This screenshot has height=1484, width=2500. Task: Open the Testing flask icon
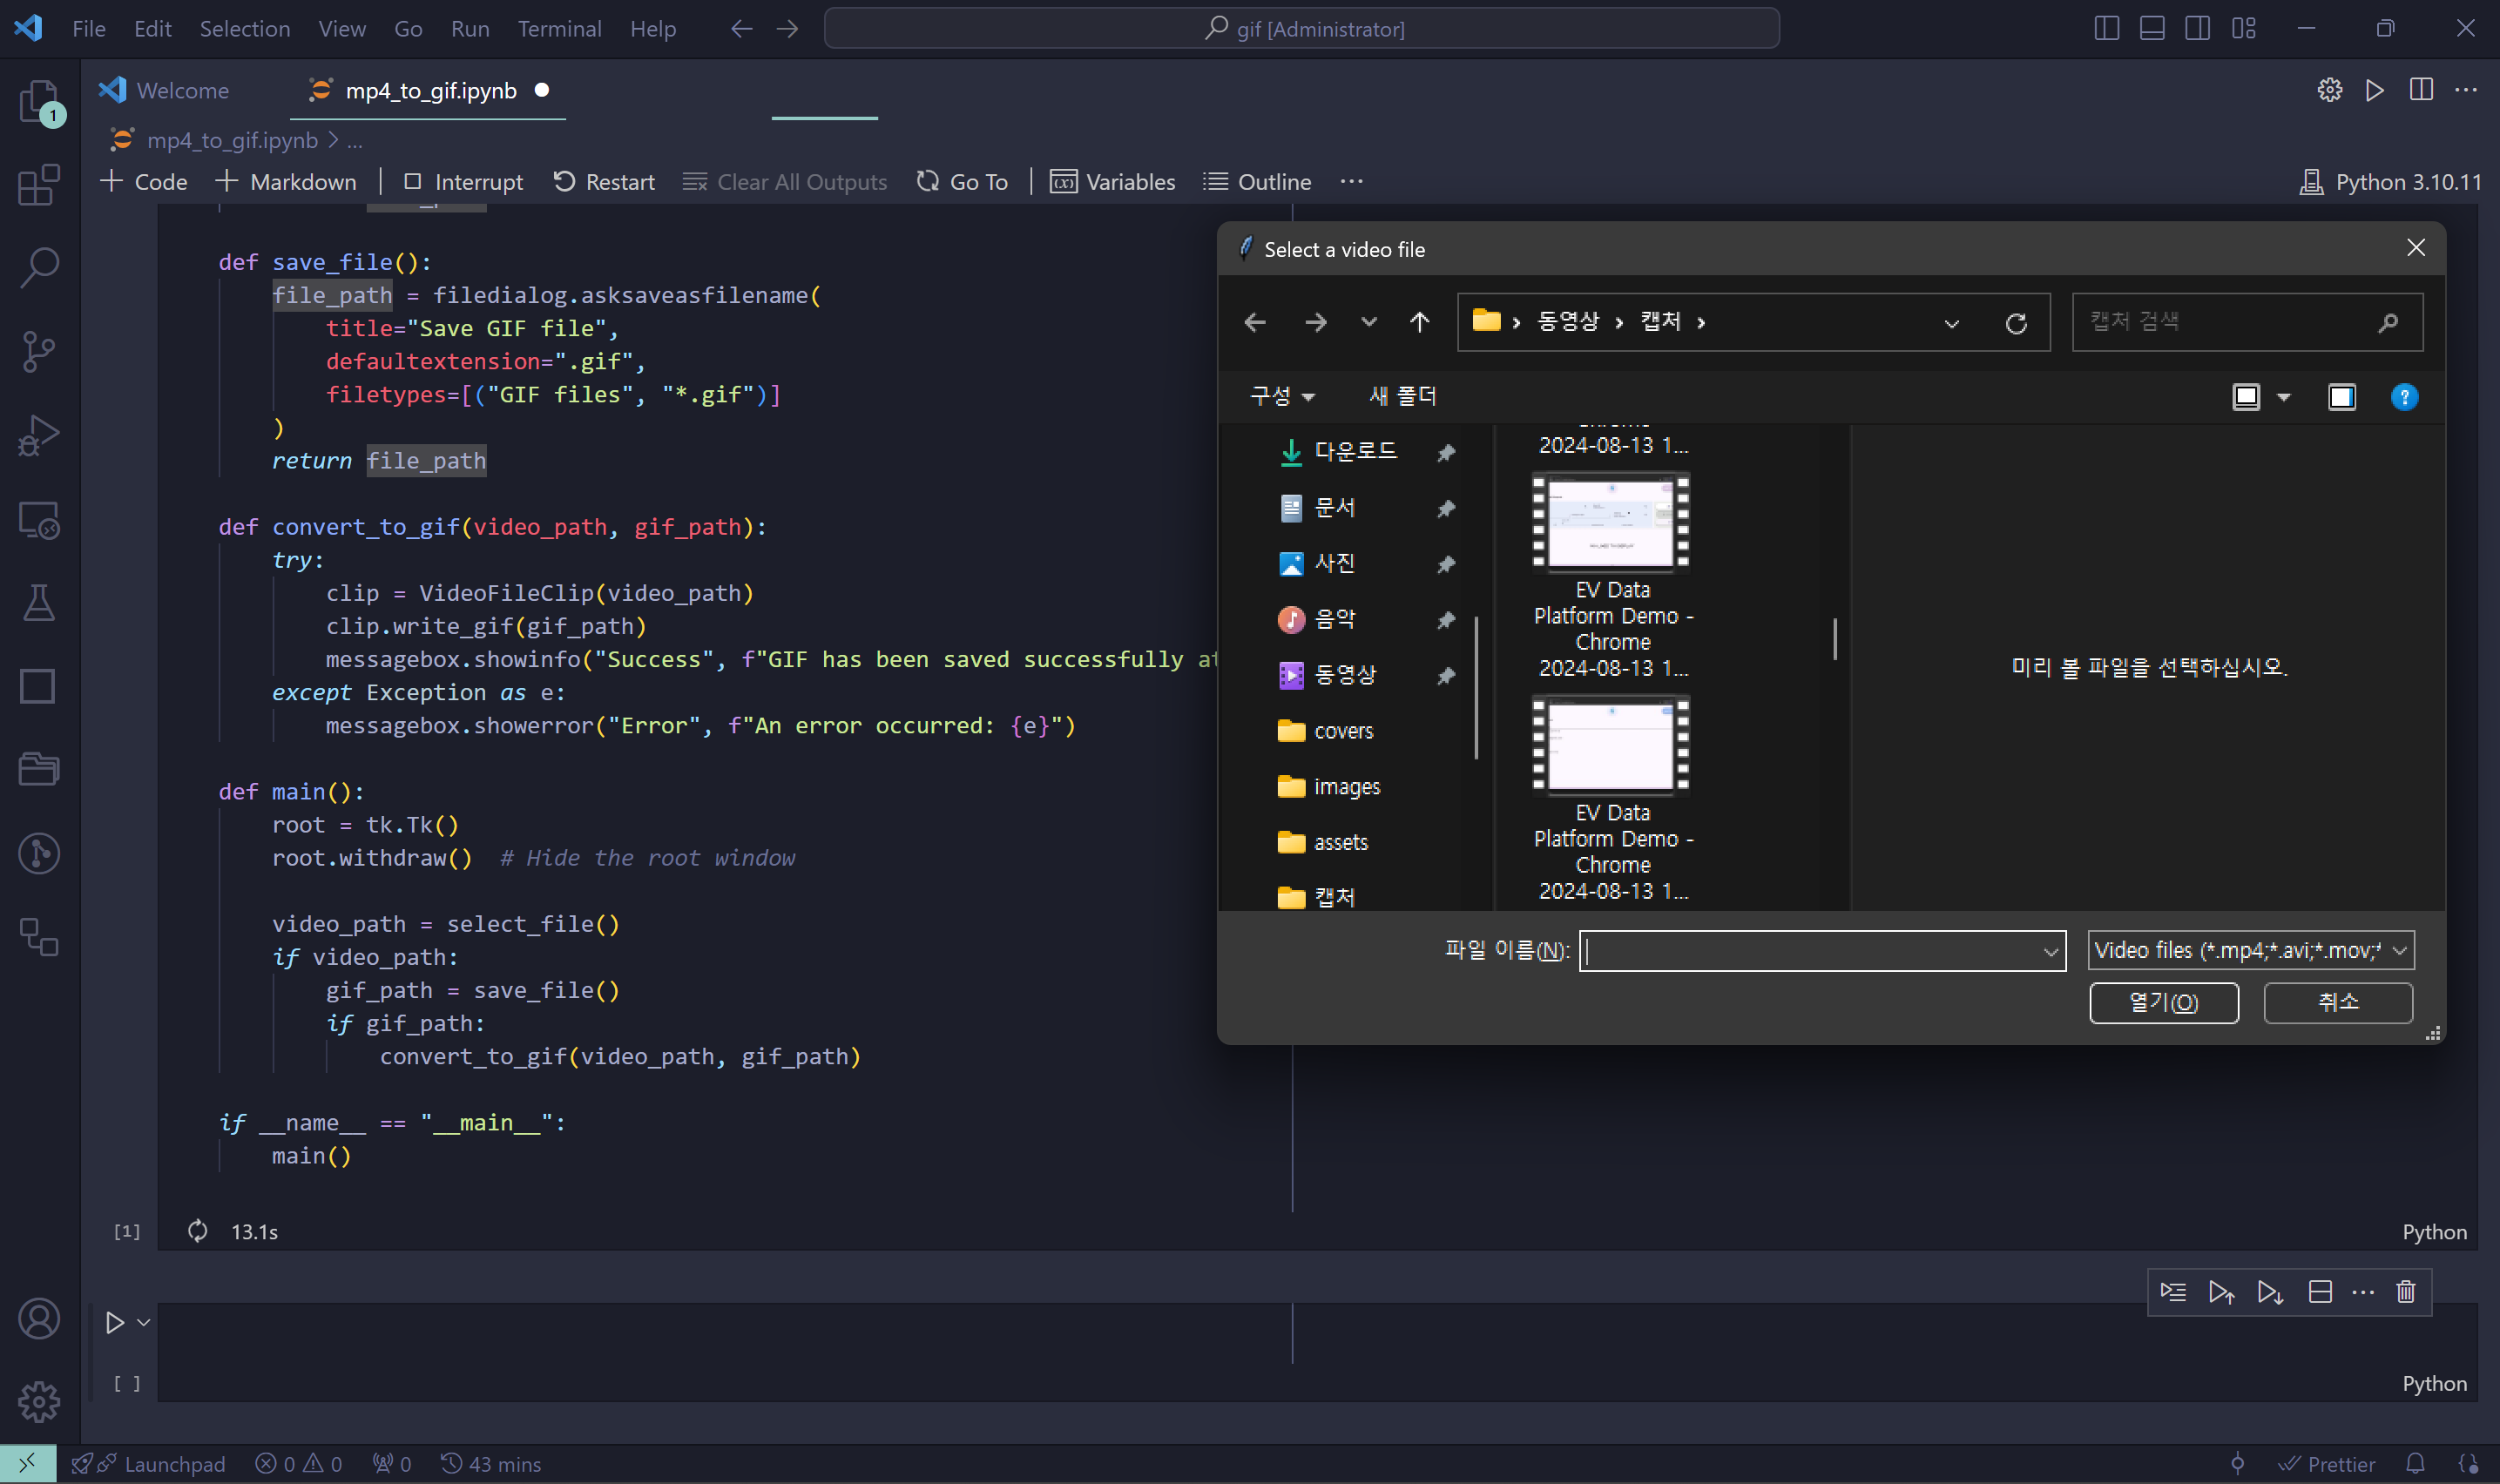pyautogui.click(x=39, y=603)
